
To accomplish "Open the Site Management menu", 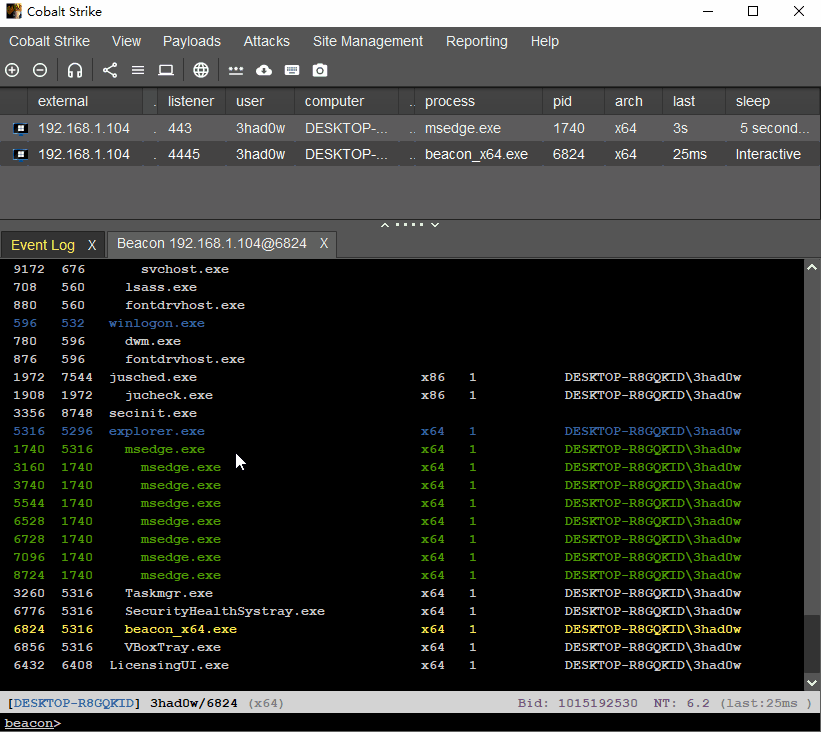I will 368,41.
